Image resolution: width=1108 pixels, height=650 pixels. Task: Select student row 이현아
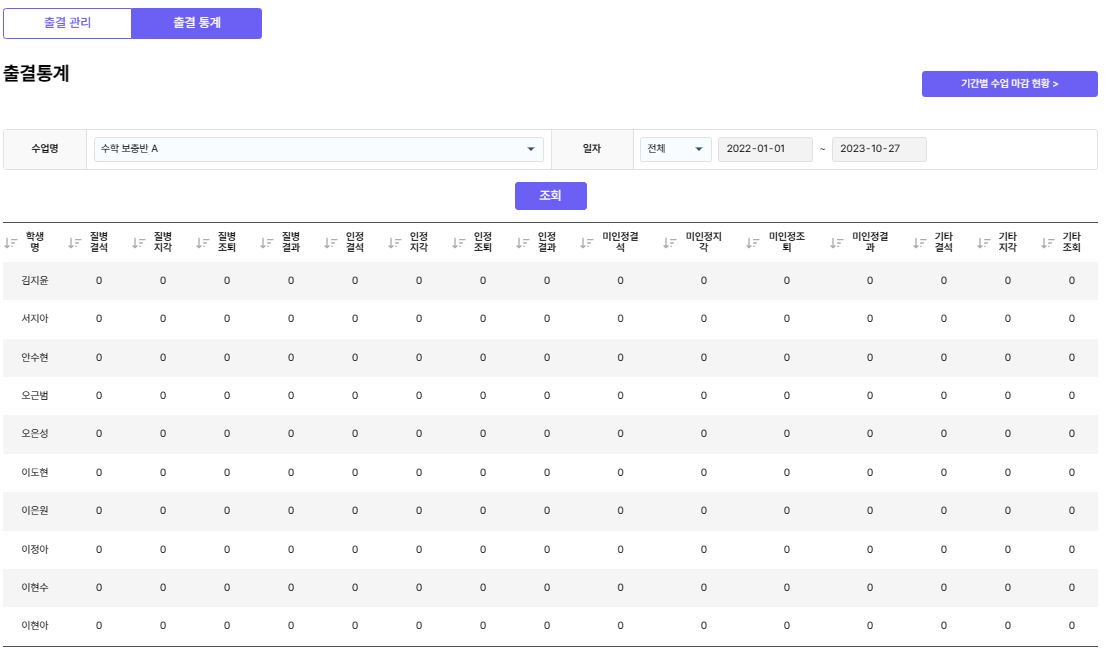point(550,626)
